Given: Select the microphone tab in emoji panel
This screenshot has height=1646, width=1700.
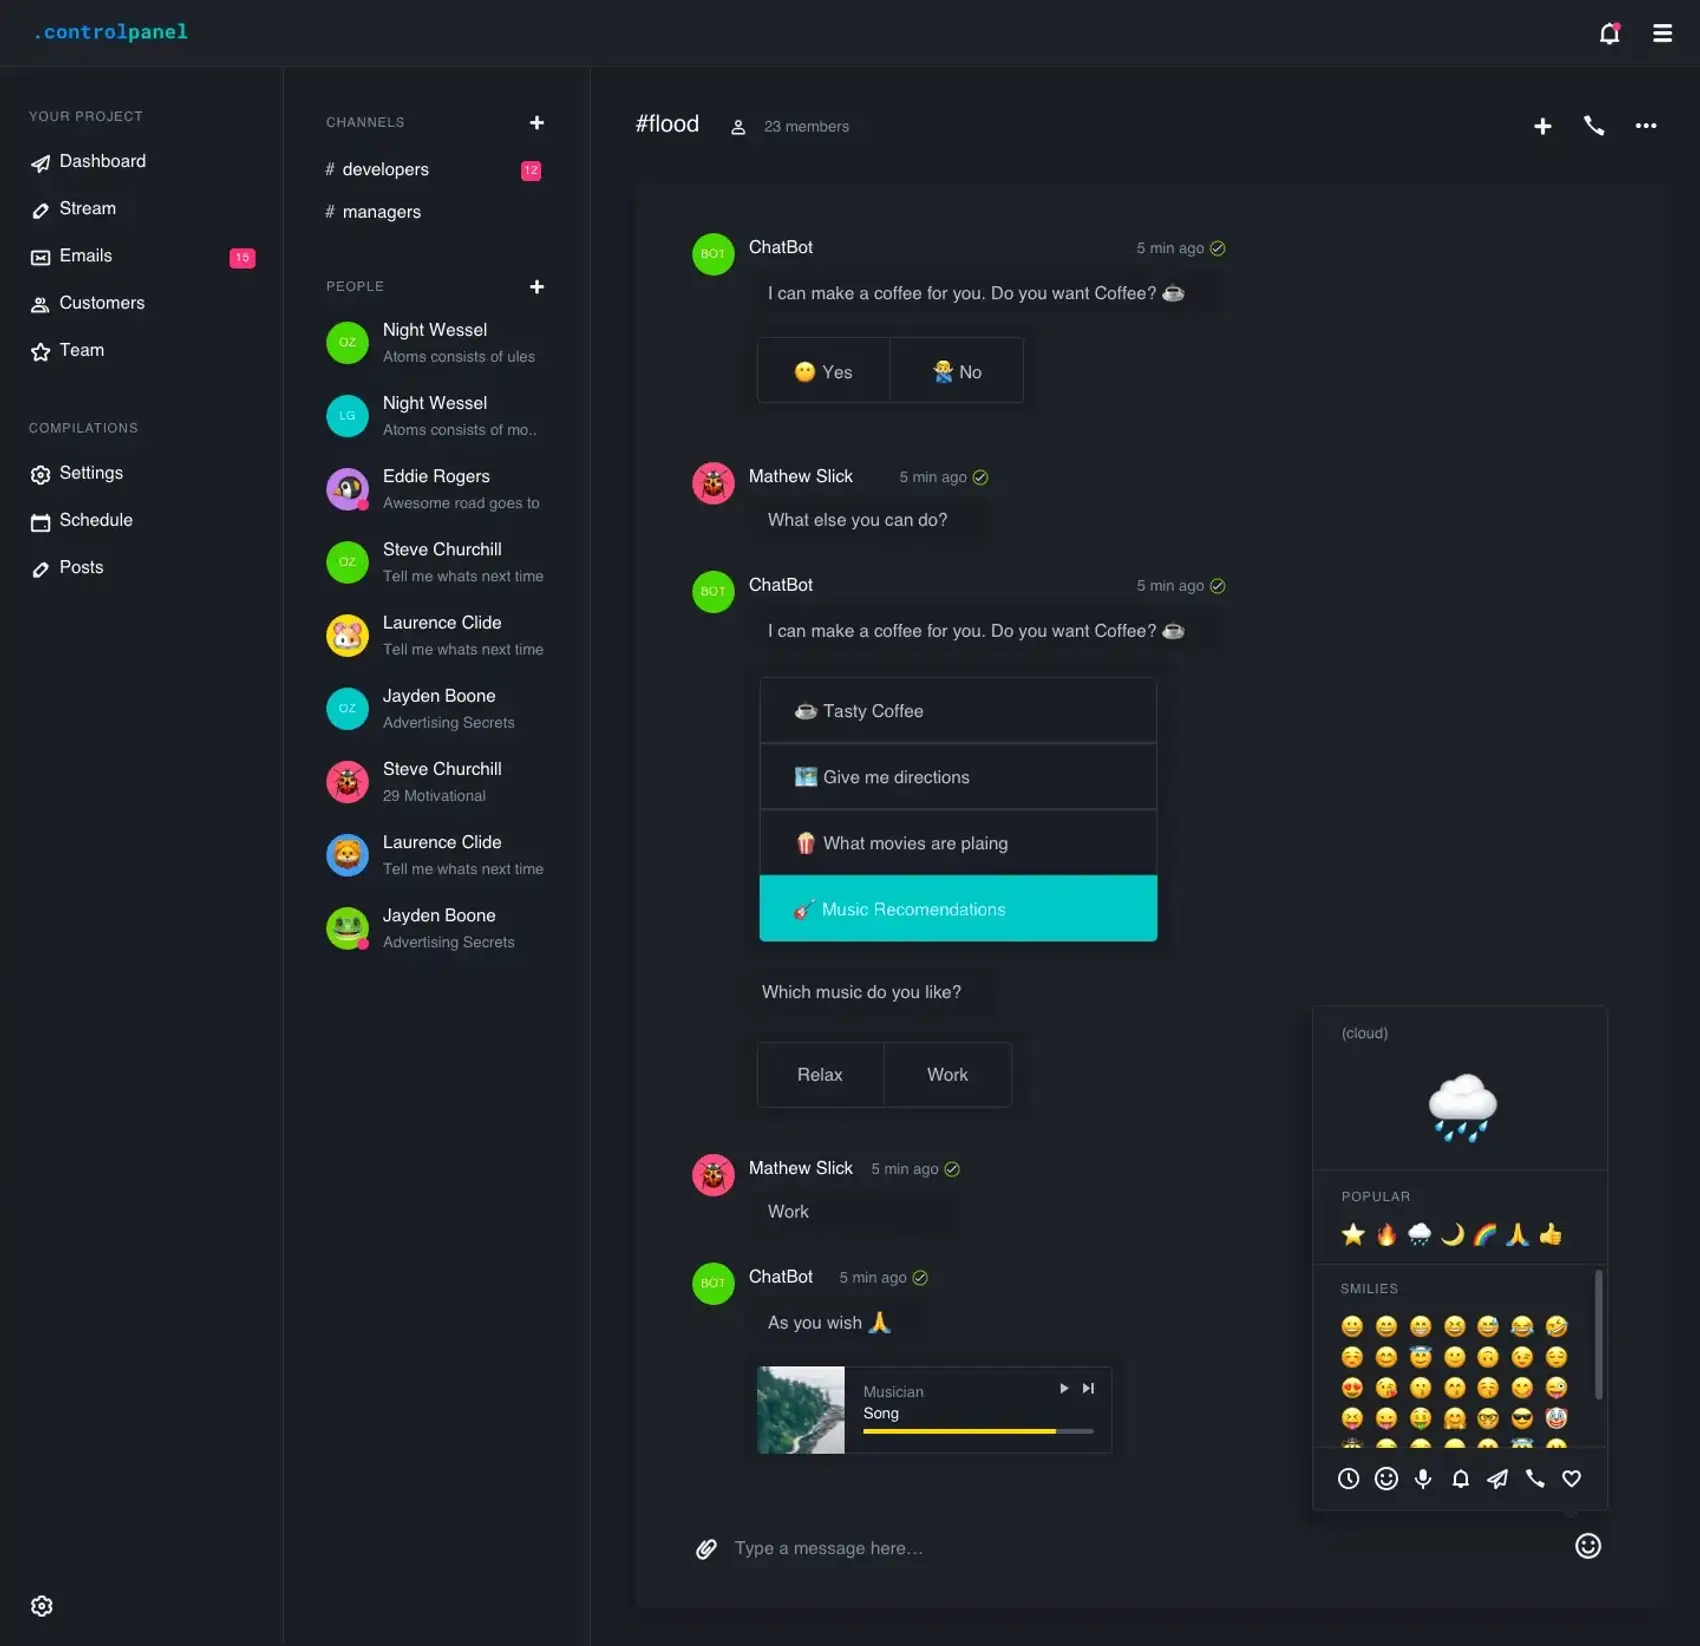Looking at the screenshot, I should pyautogui.click(x=1423, y=1478).
